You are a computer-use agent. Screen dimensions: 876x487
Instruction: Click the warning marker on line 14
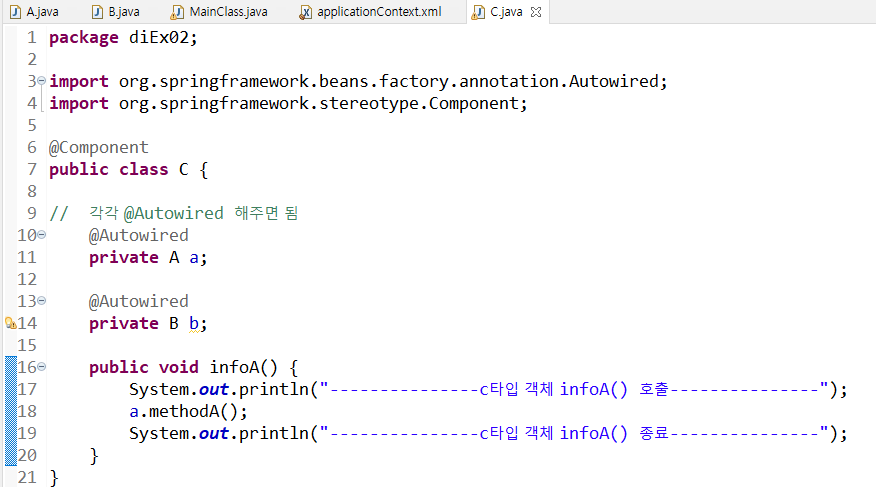[x=11, y=323]
